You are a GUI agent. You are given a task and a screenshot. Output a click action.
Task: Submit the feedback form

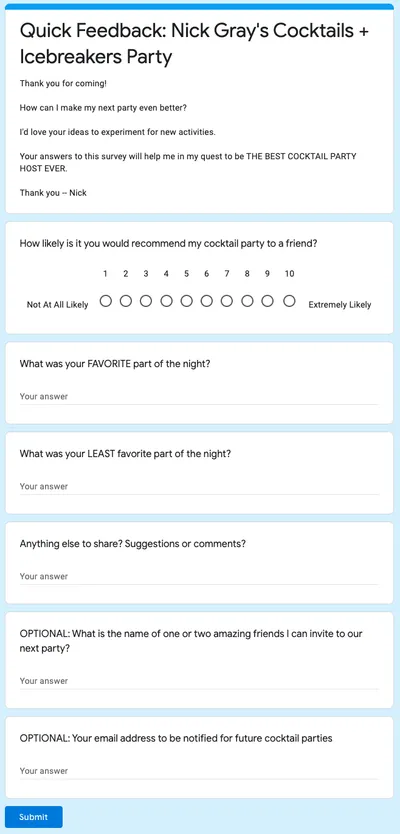pyautogui.click(x=34, y=817)
